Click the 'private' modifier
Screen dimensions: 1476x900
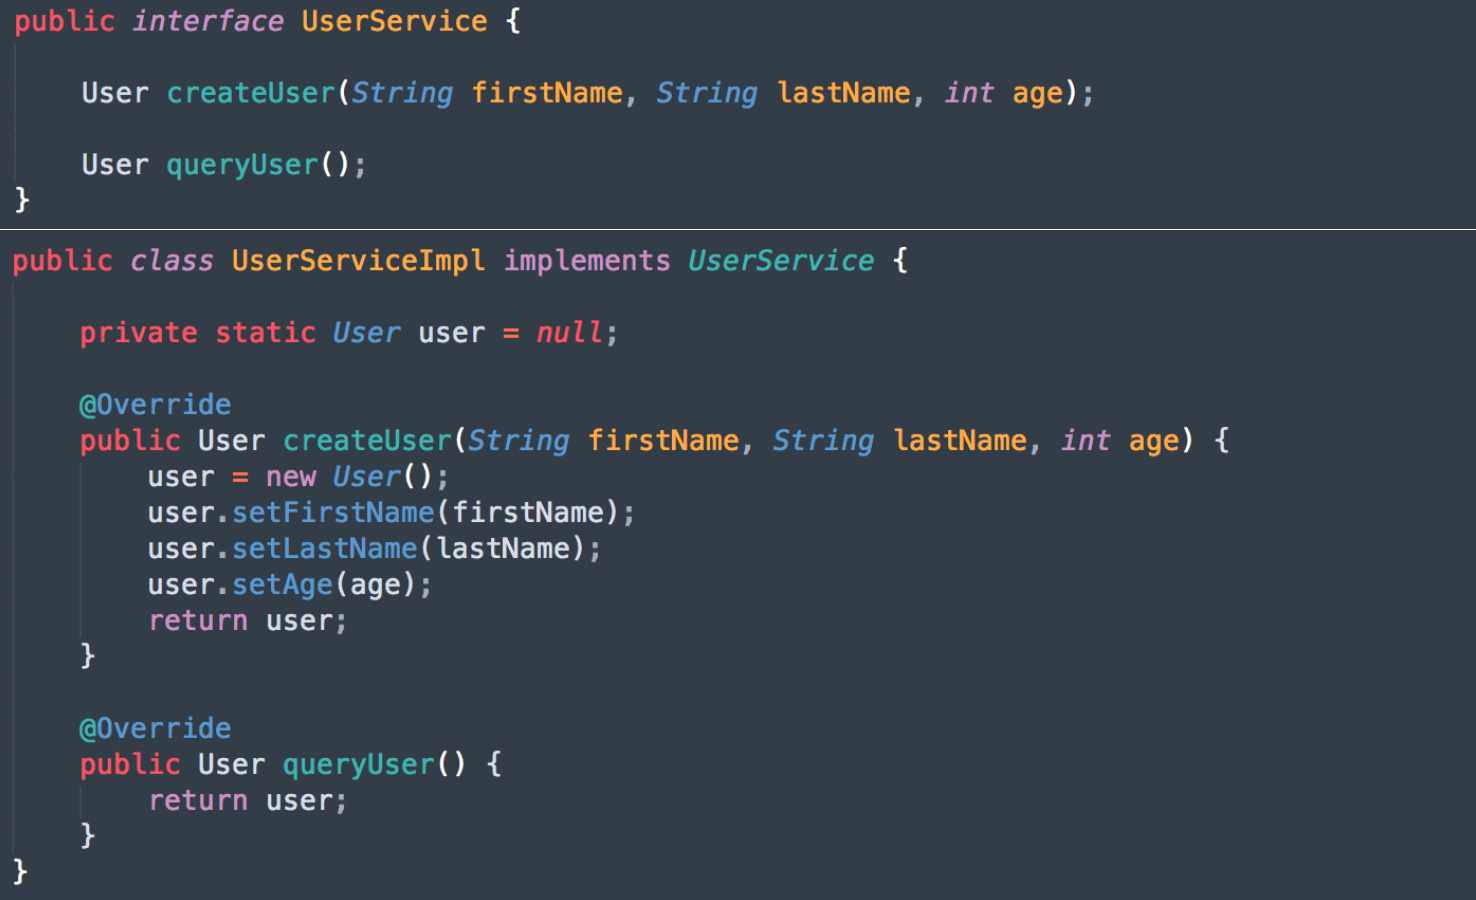click(139, 333)
